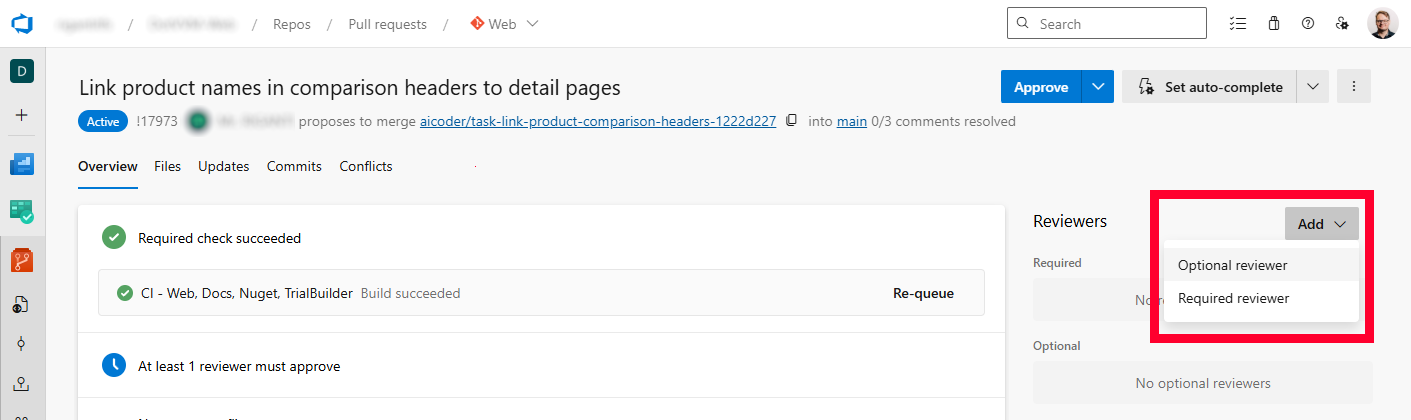Copy the source branch name
The height and width of the screenshot is (420, 1411).
(x=792, y=121)
